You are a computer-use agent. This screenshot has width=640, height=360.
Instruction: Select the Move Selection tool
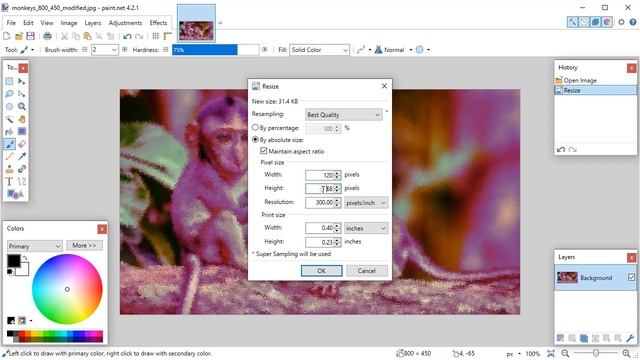coord(22,94)
